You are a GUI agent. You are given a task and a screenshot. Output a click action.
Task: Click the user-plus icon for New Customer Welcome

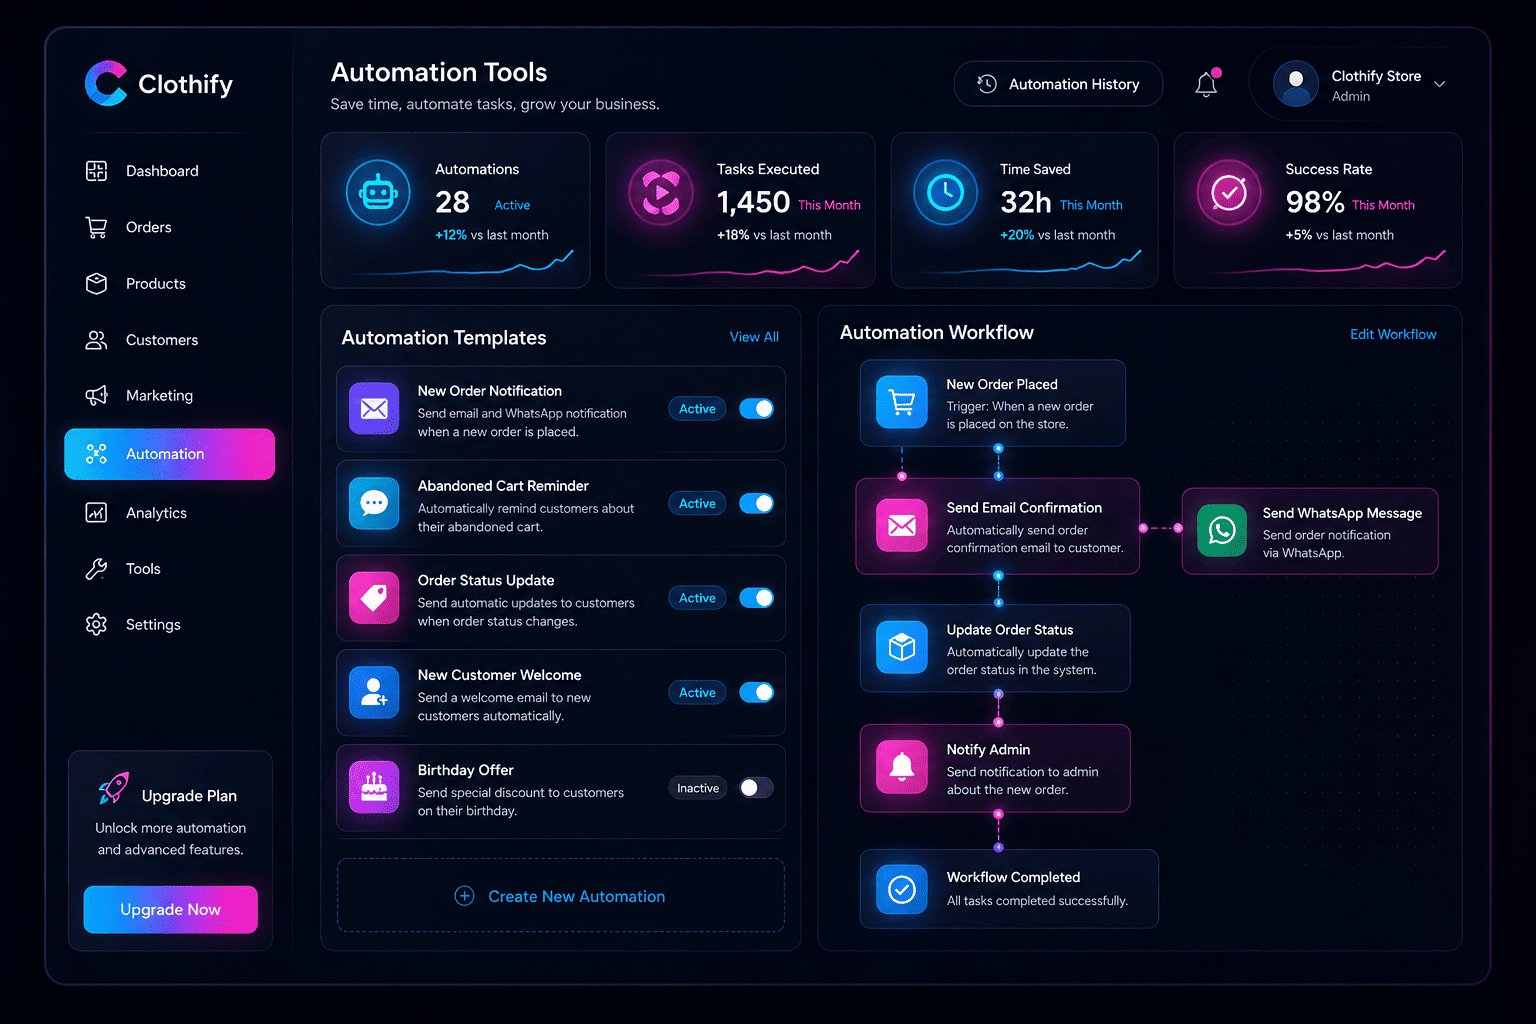click(374, 692)
